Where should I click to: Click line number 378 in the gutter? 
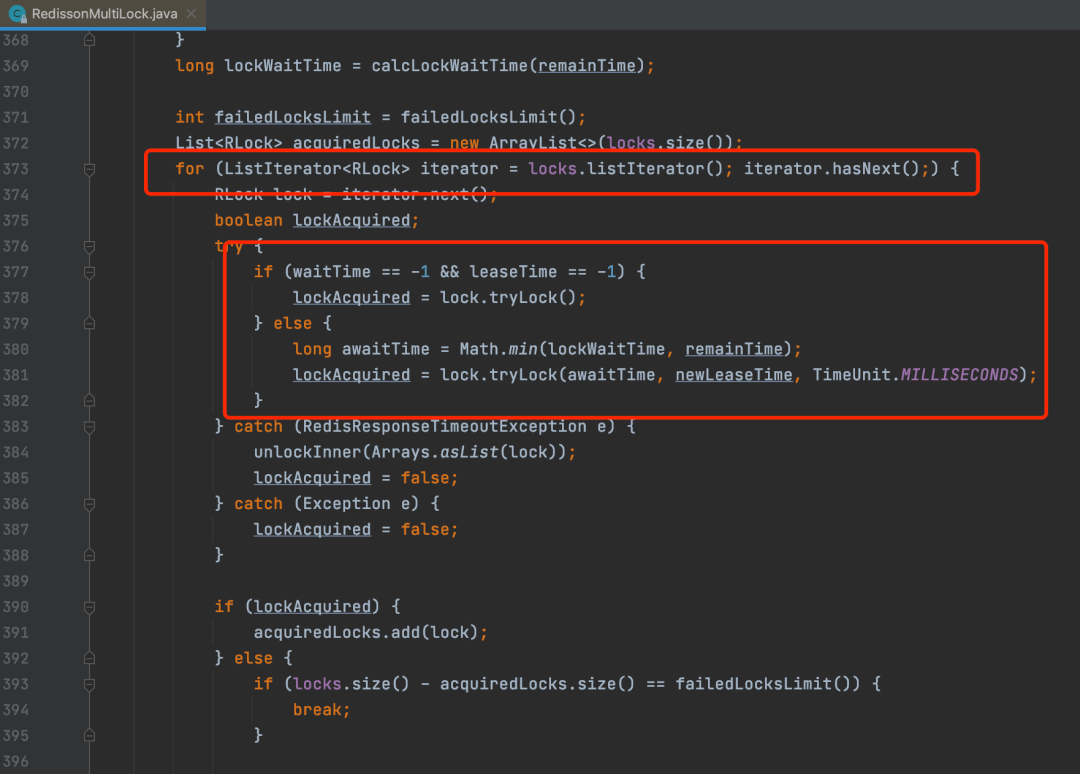[x=16, y=297]
